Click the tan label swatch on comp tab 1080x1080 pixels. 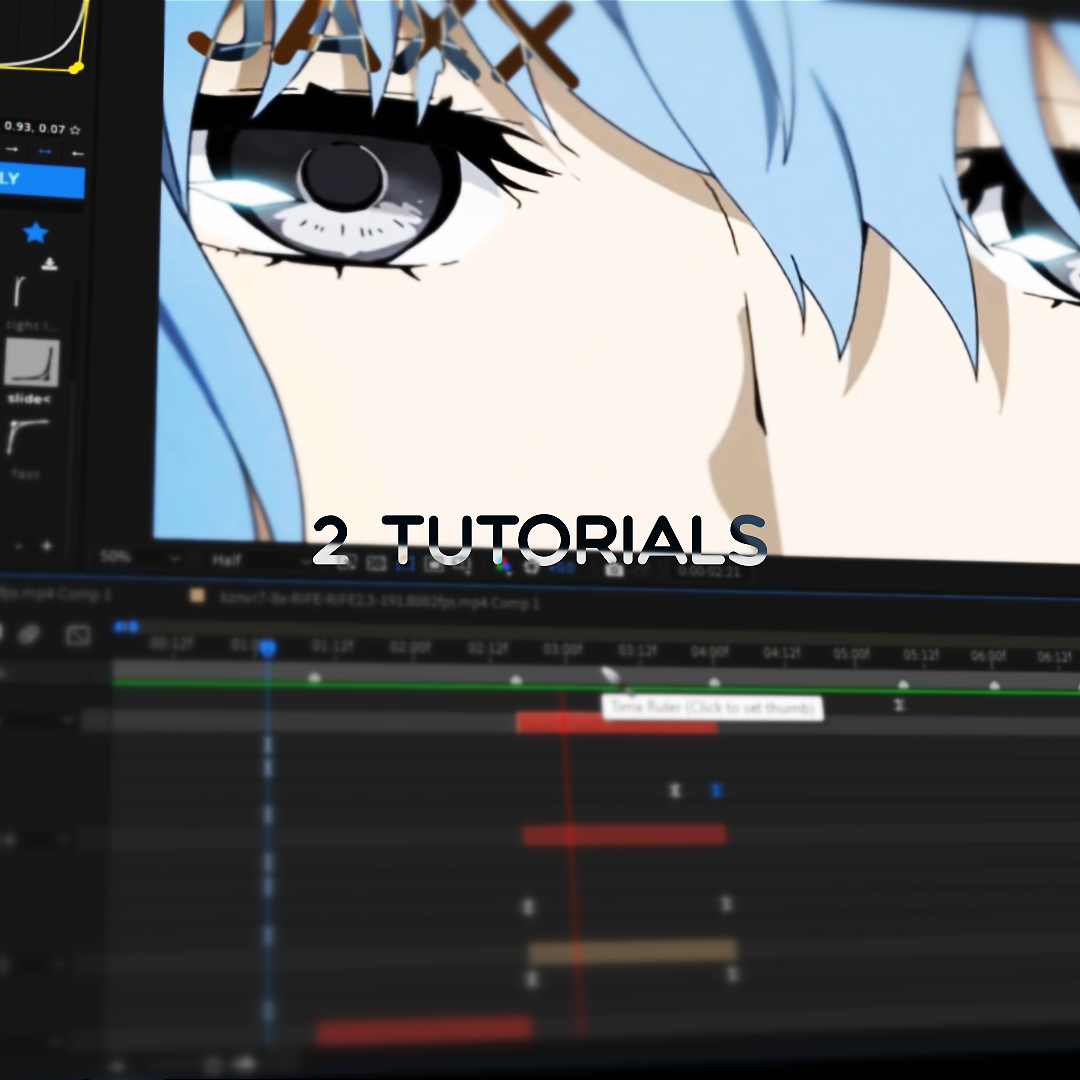pyautogui.click(x=197, y=595)
